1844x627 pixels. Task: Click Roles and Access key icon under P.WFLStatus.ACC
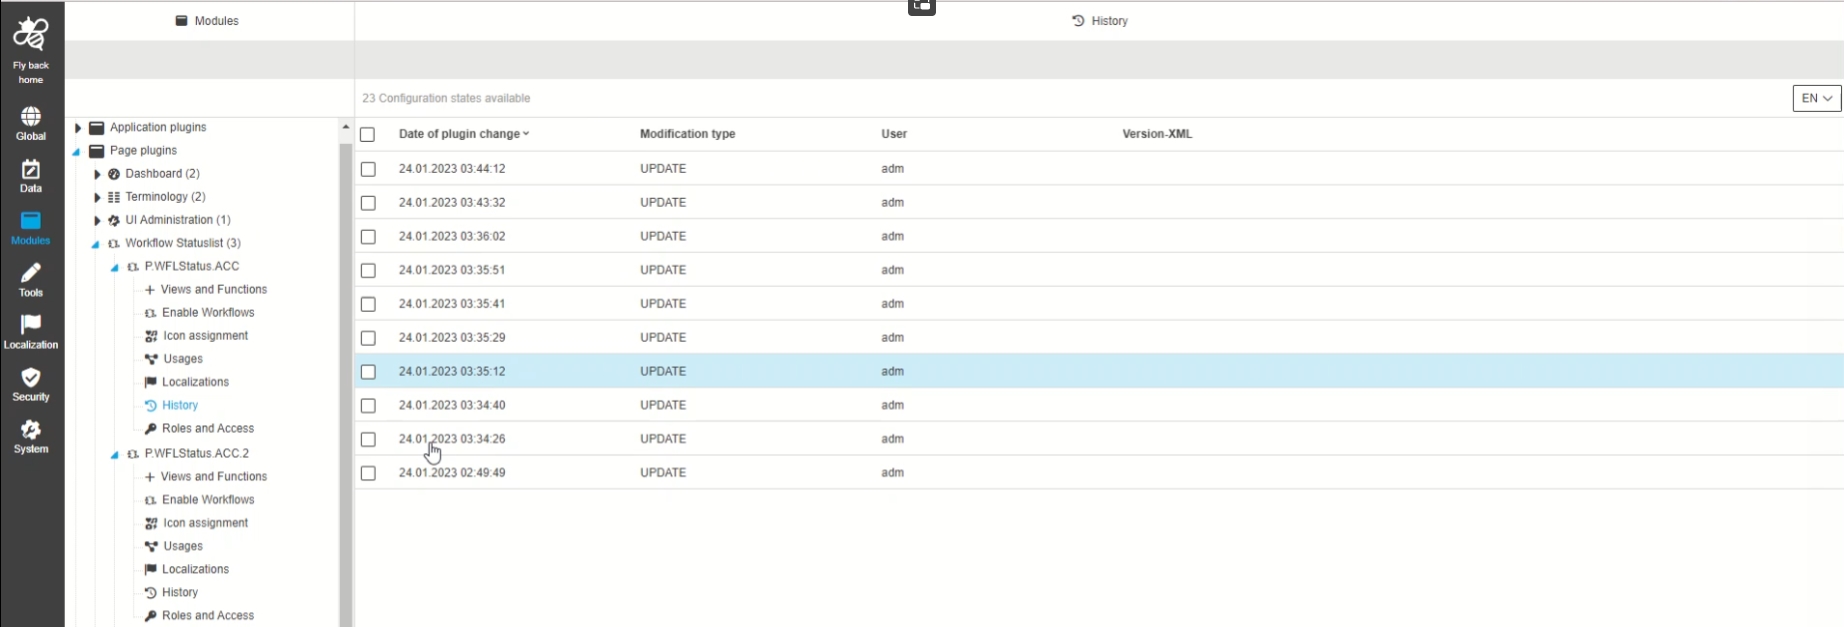point(151,429)
